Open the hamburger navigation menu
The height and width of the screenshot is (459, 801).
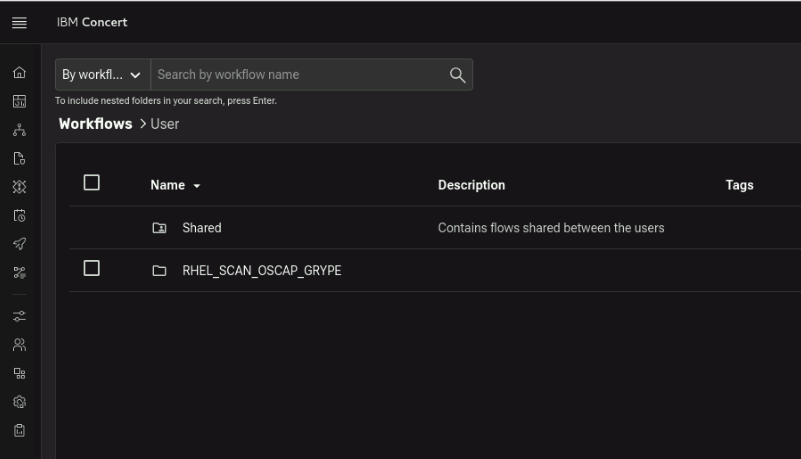18,22
